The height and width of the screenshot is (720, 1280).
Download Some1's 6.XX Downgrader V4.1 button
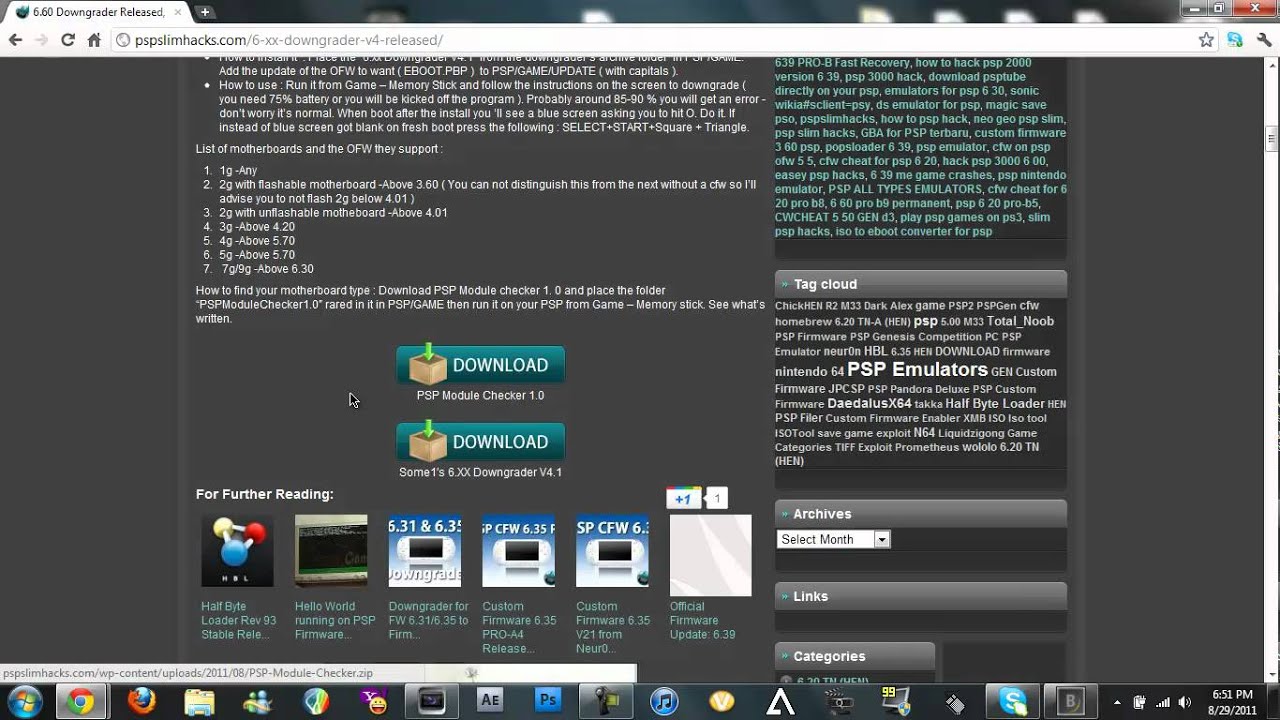point(481,442)
